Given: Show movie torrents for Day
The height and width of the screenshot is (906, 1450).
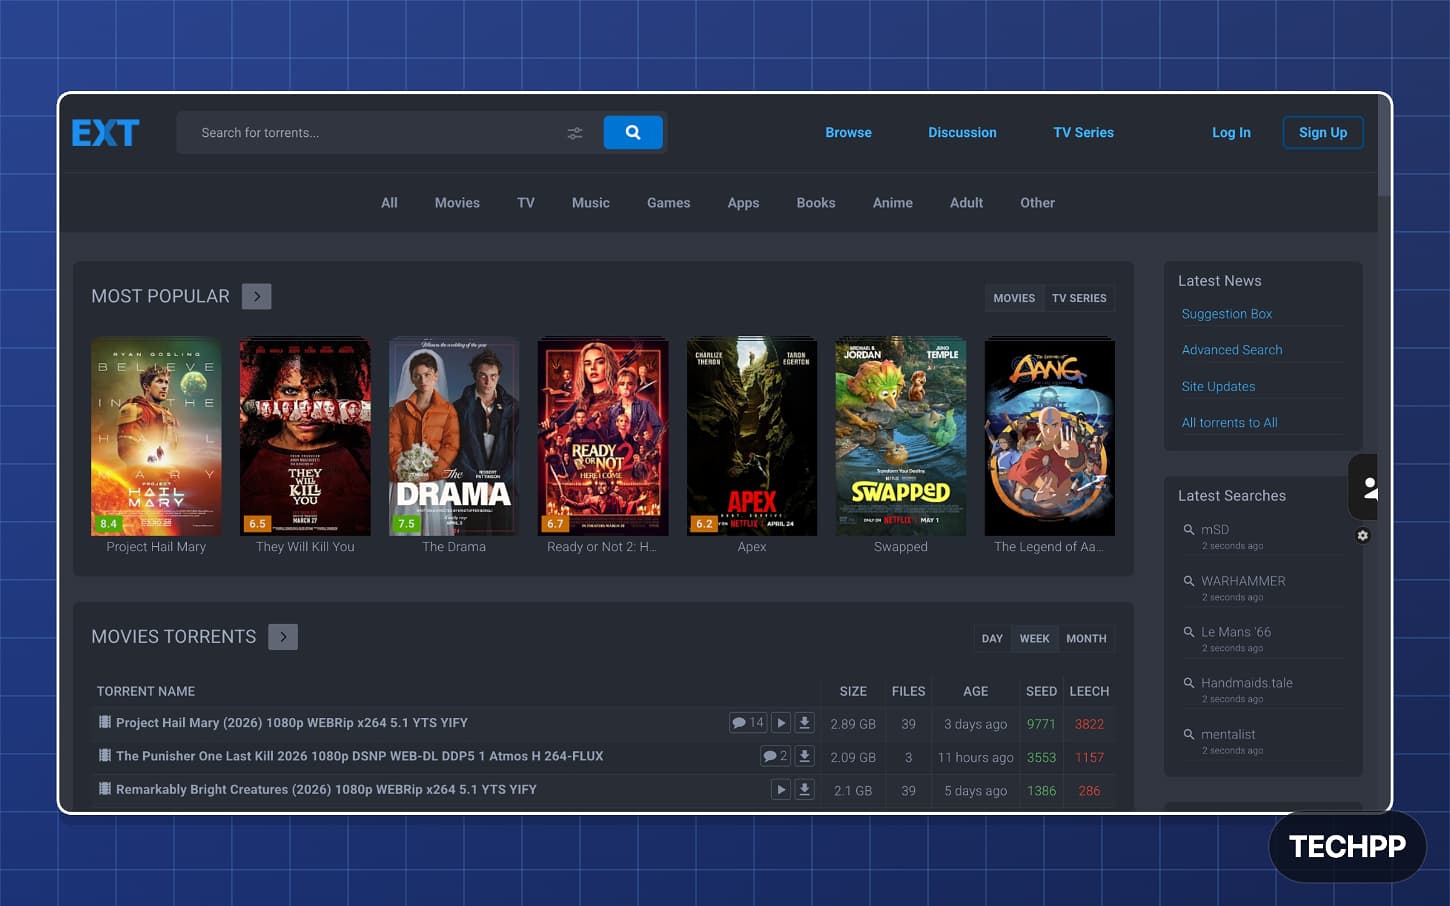Looking at the screenshot, I should point(992,638).
